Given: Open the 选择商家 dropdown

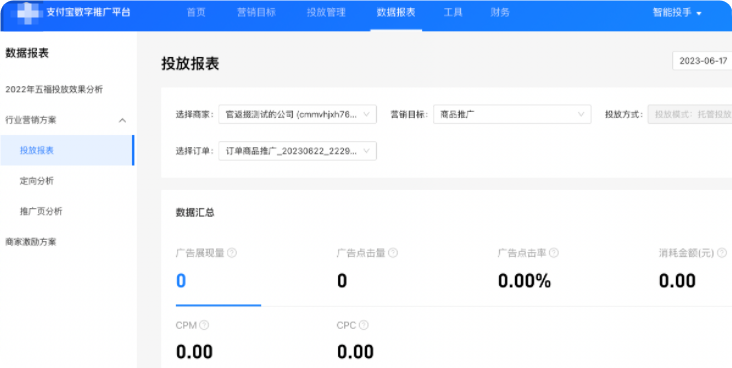Looking at the screenshot, I should click(297, 114).
